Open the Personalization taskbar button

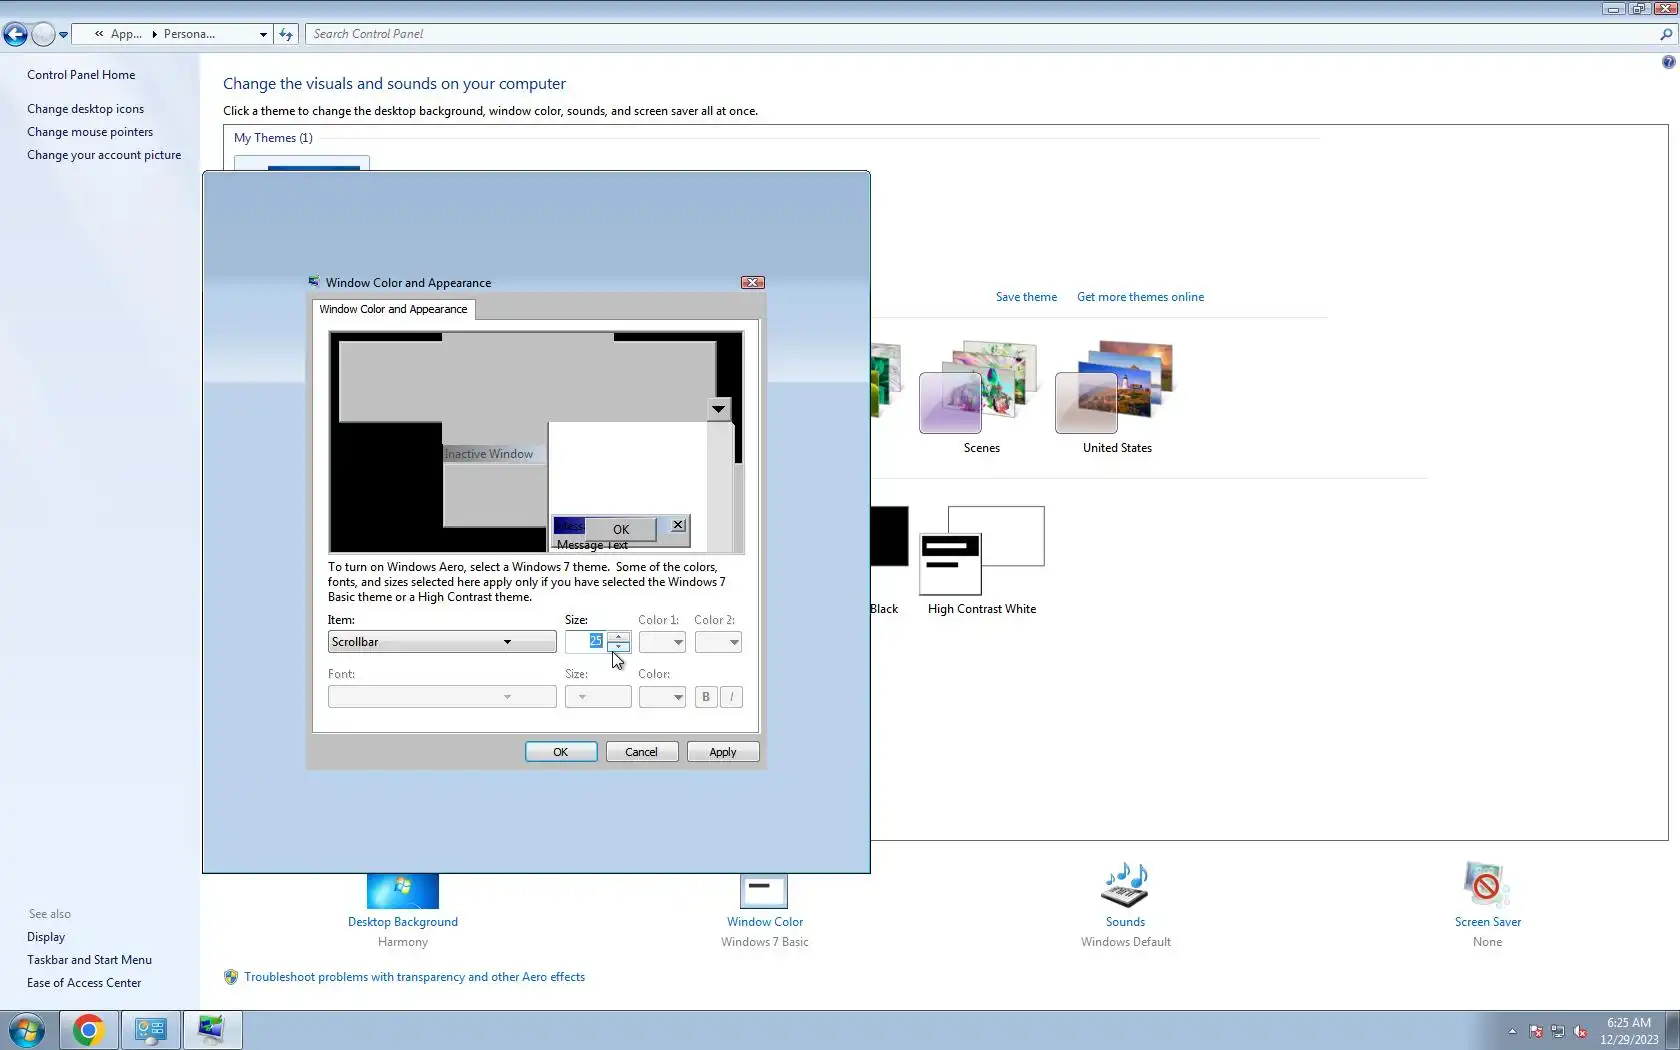click(x=212, y=1030)
